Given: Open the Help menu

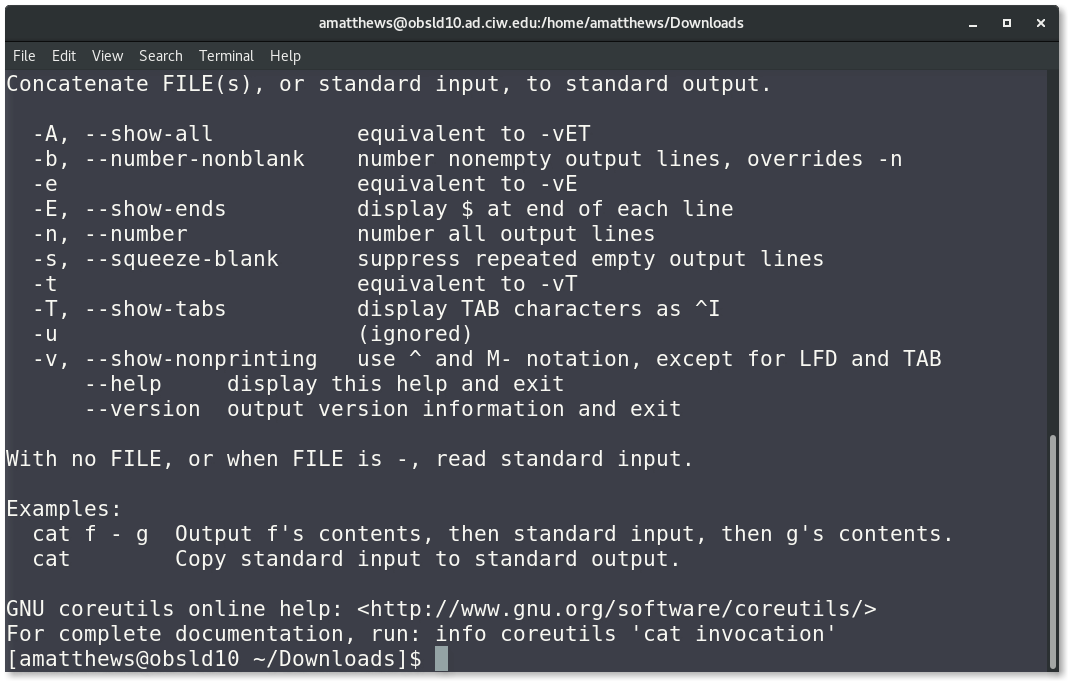Looking at the screenshot, I should tap(285, 56).
